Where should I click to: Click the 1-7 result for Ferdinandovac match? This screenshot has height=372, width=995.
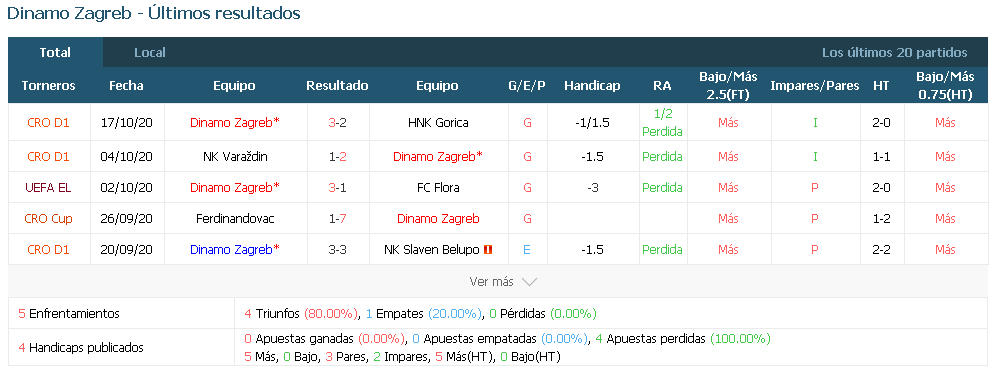[x=338, y=218]
